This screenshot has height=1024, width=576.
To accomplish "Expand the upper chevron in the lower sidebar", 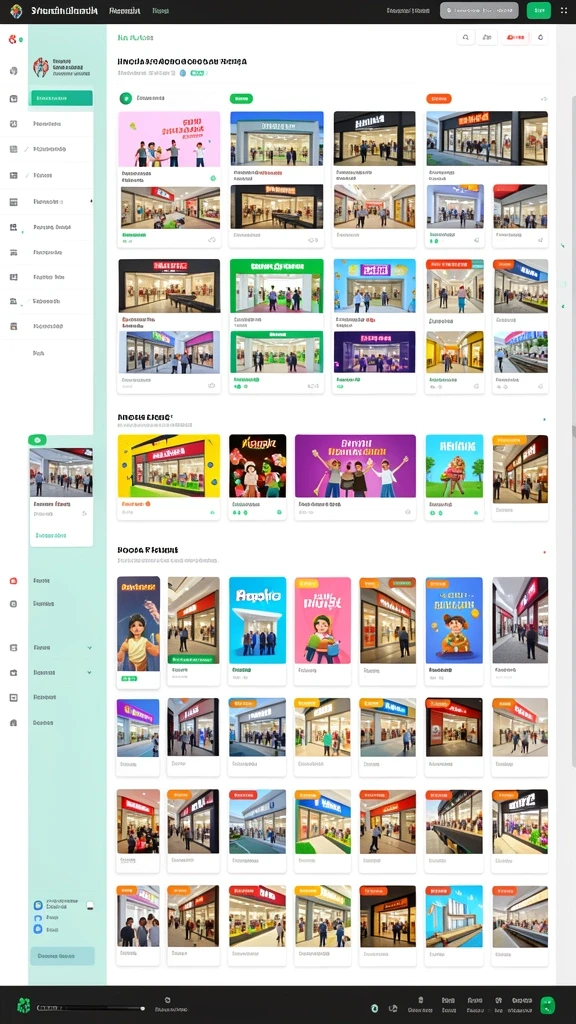I will (x=89, y=648).
